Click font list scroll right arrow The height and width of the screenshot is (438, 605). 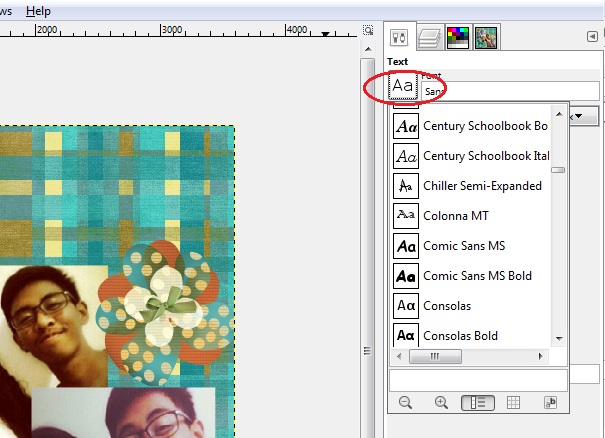click(541, 356)
